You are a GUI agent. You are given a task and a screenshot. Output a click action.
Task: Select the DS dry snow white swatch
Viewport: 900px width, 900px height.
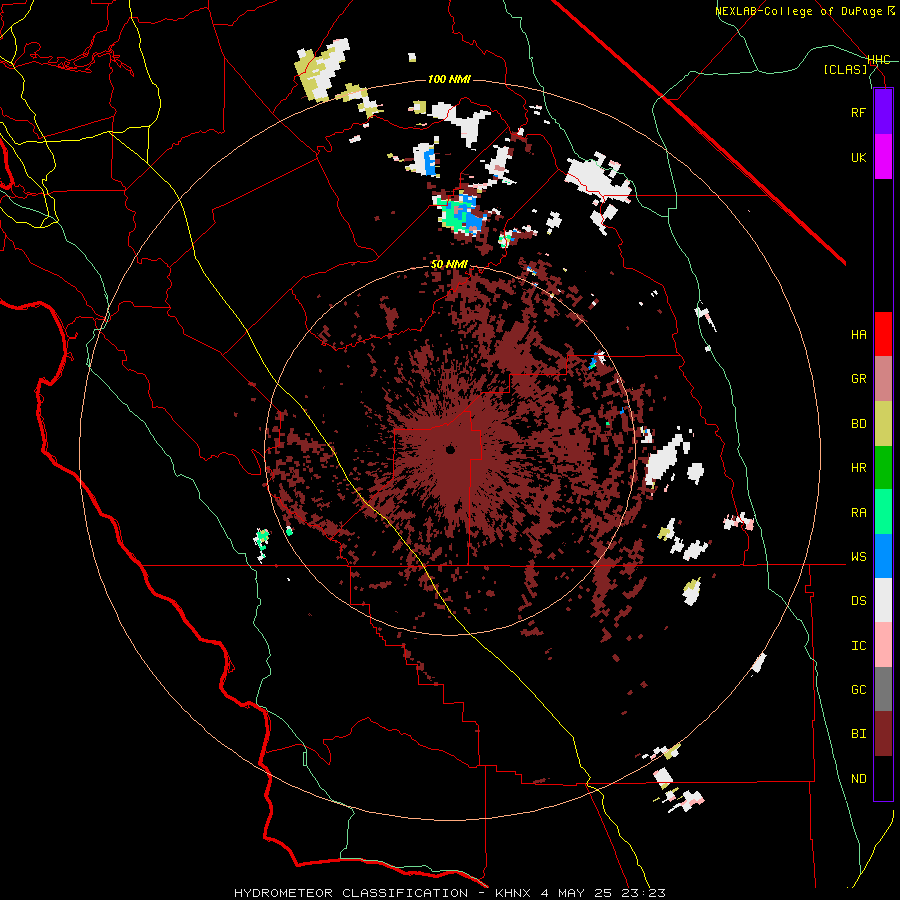coord(883,600)
